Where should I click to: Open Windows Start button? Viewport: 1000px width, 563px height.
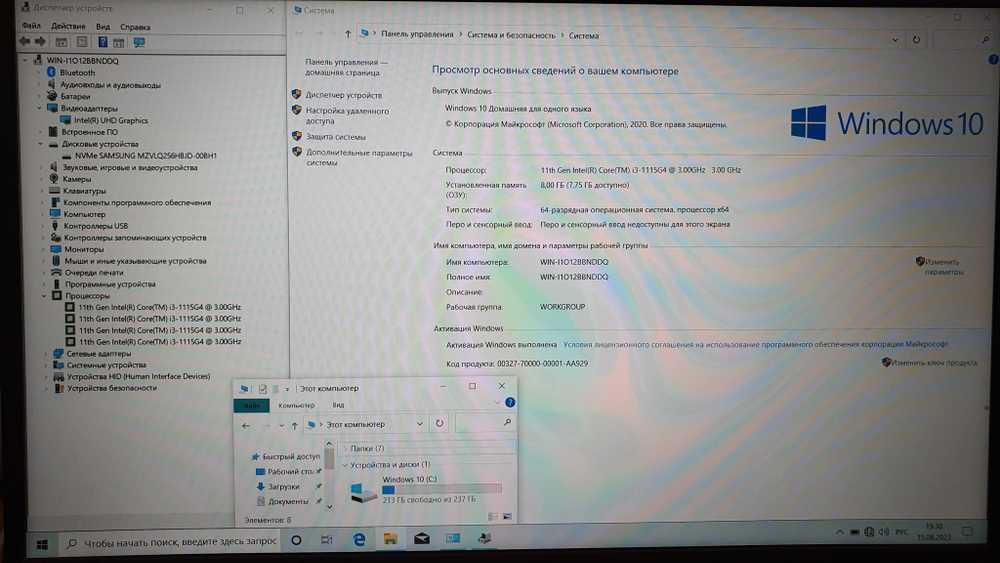point(42,544)
